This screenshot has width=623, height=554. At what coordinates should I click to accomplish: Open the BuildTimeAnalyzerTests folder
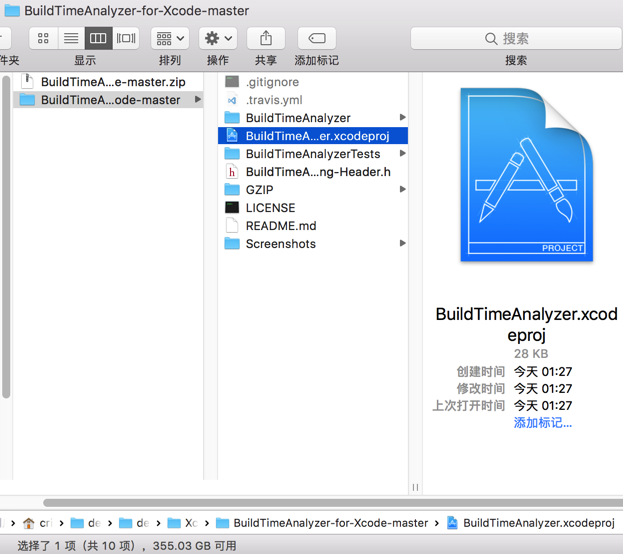(x=313, y=153)
